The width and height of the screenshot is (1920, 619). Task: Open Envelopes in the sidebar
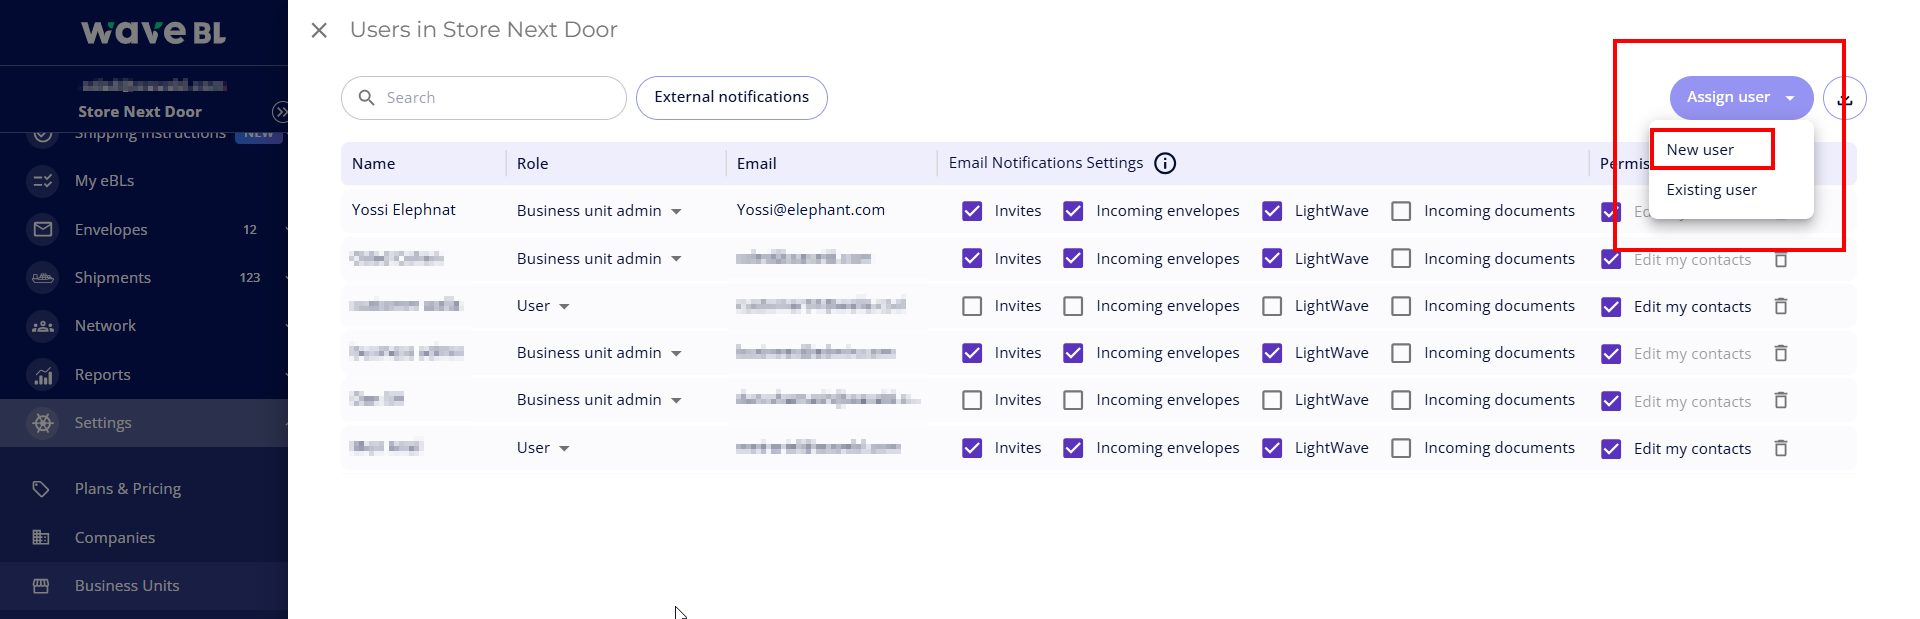click(111, 230)
